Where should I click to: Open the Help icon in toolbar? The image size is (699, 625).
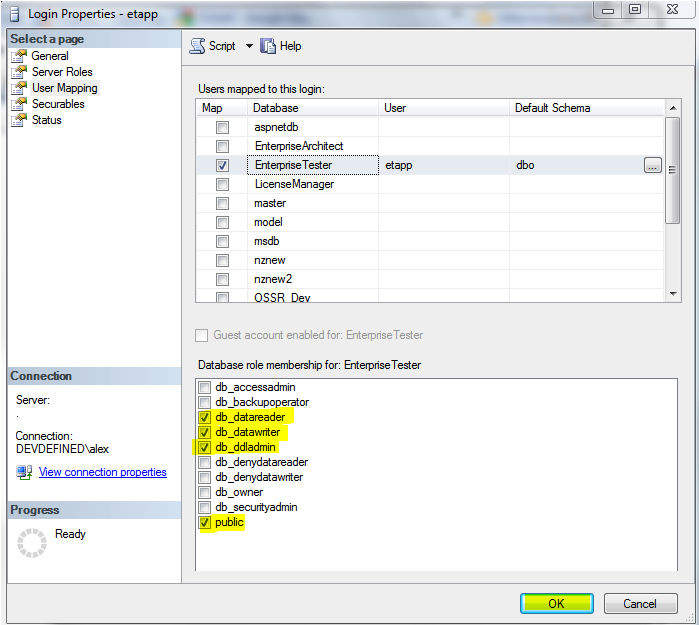pos(268,46)
